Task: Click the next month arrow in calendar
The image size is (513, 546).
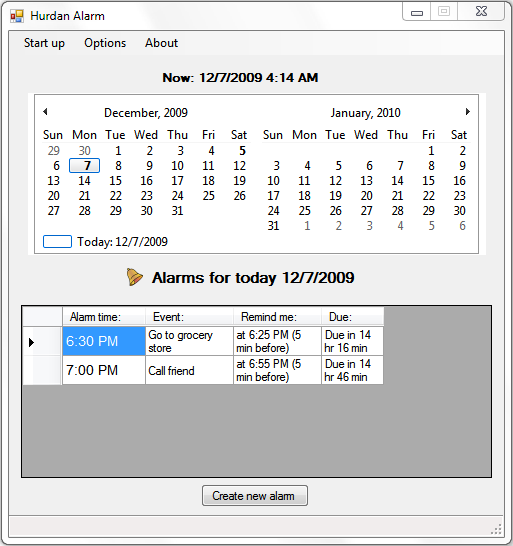Action: tap(468, 112)
